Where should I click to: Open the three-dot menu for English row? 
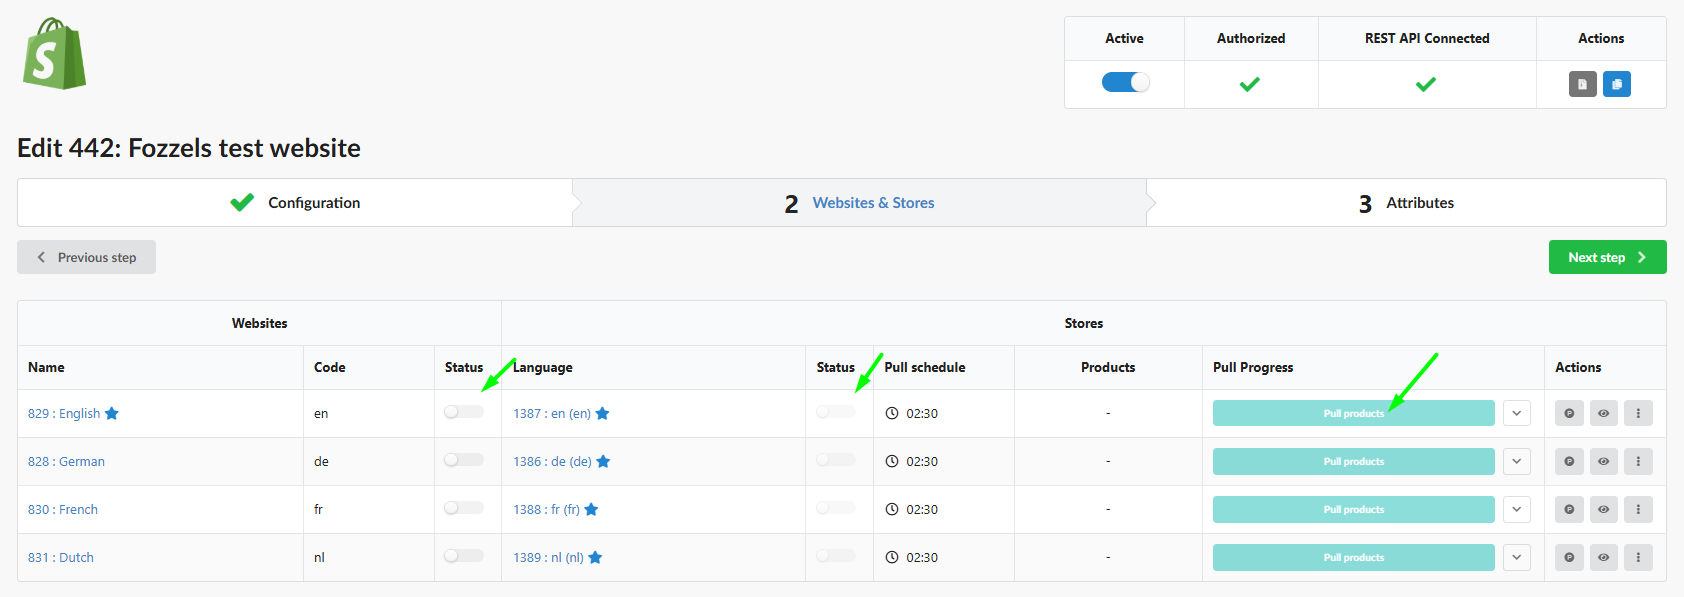click(x=1638, y=413)
